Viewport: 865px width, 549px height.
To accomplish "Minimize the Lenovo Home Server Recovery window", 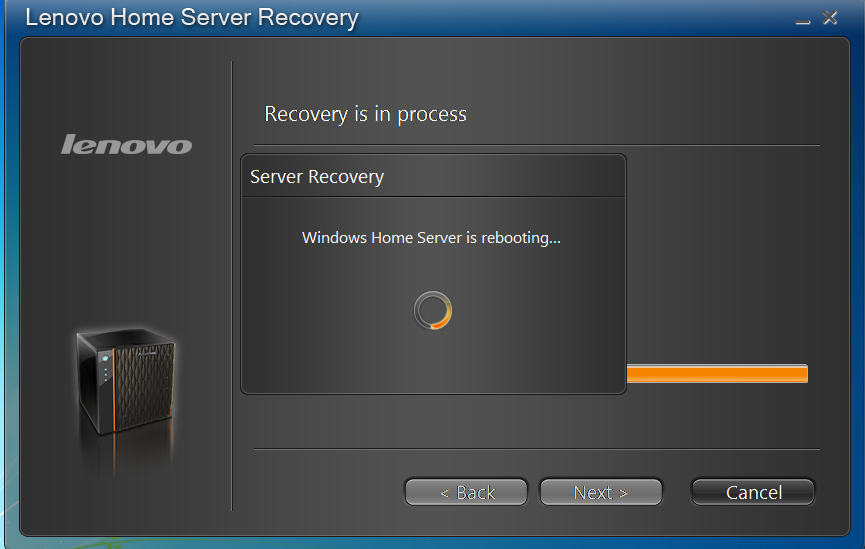I will pos(803,19).
